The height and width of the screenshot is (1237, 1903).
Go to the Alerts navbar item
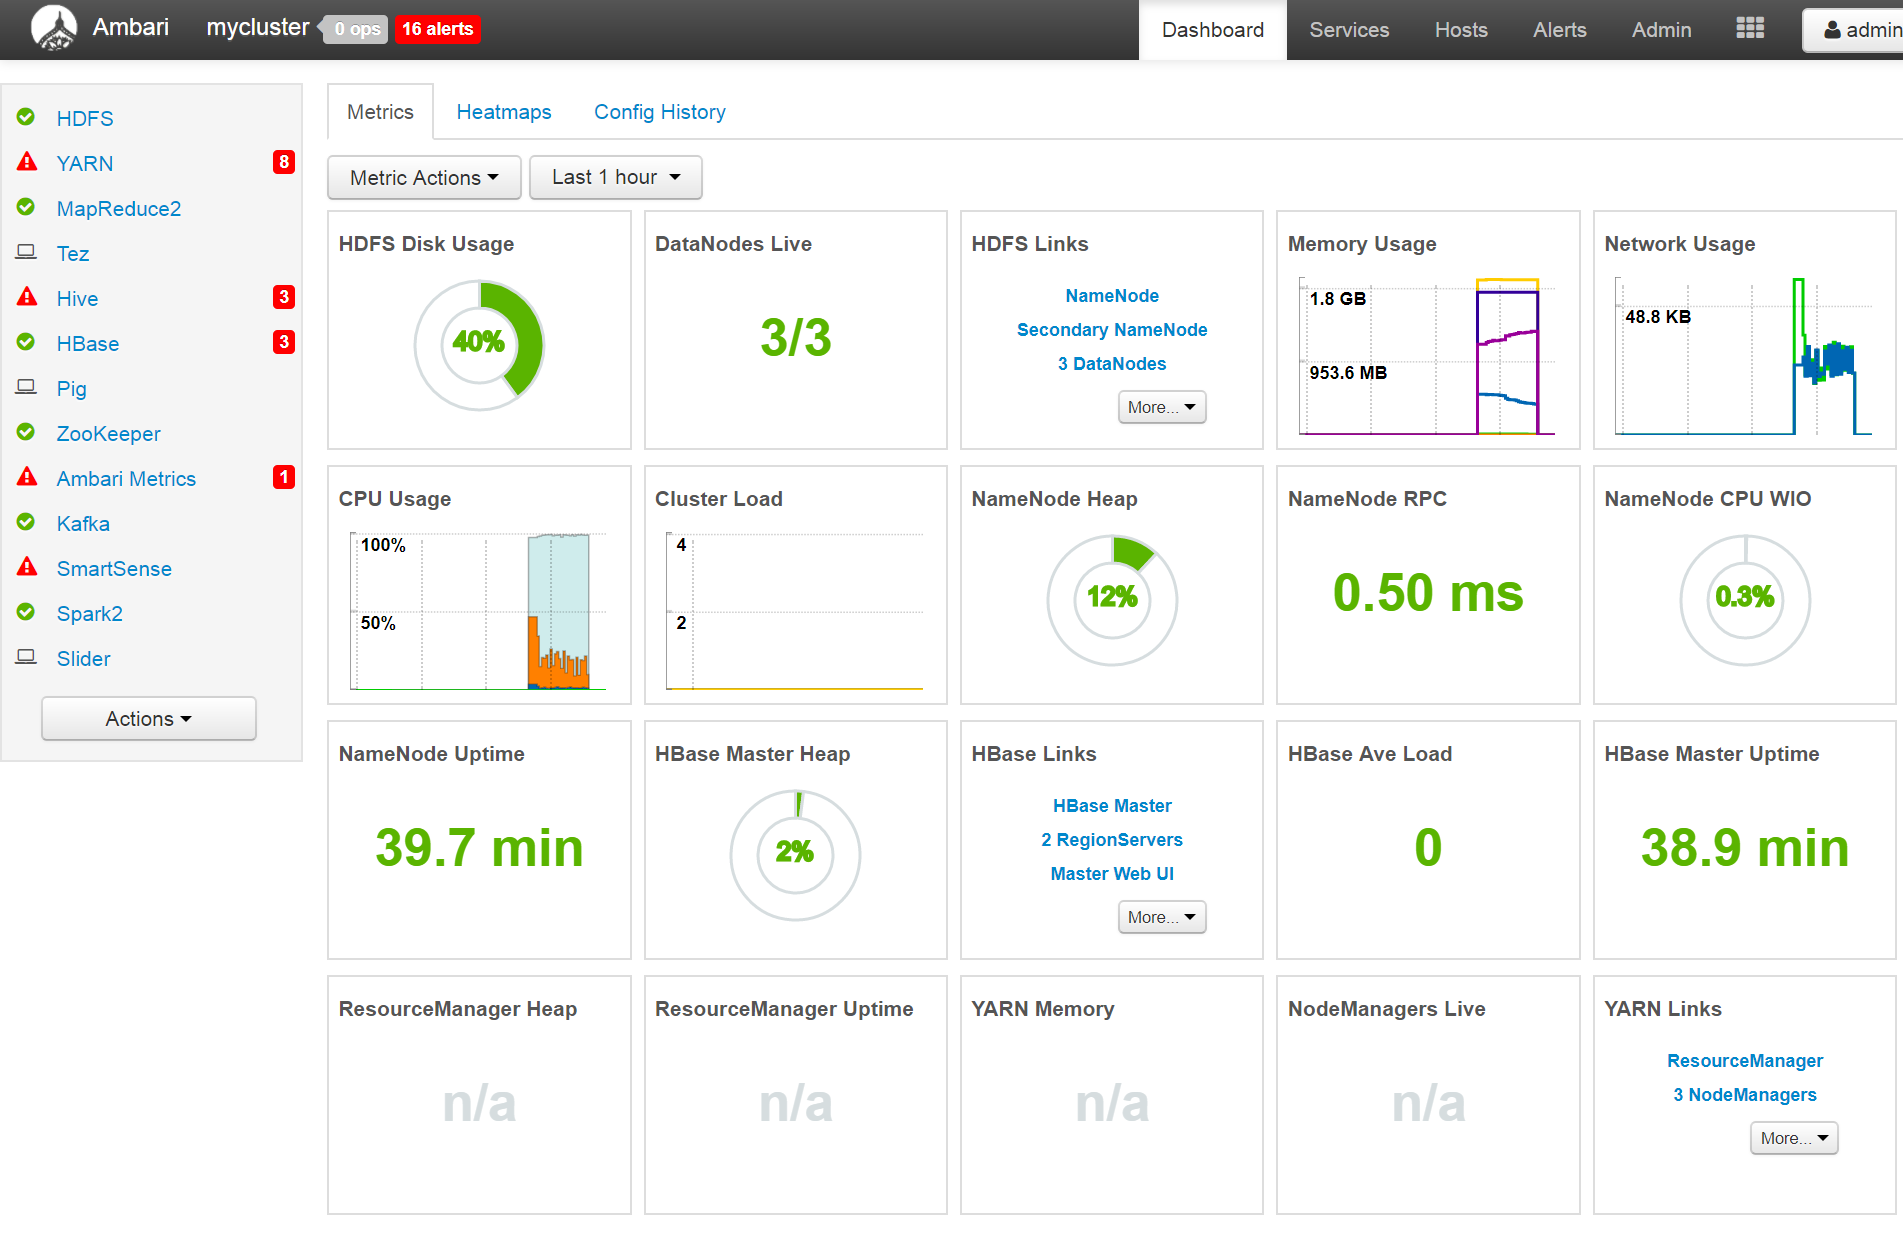[1560, 30]
